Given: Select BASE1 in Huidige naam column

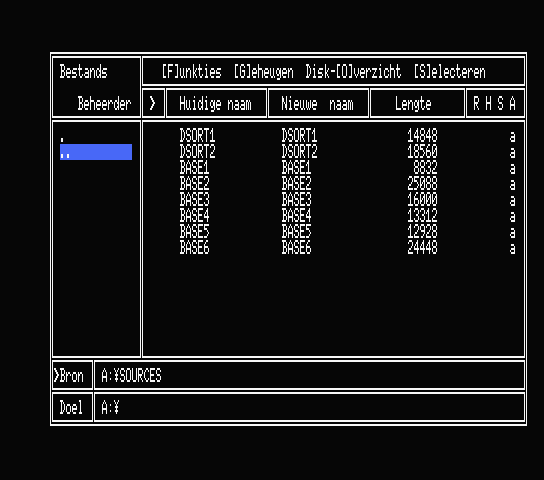Looking at the screenshot, I should [x=194, y=168].
